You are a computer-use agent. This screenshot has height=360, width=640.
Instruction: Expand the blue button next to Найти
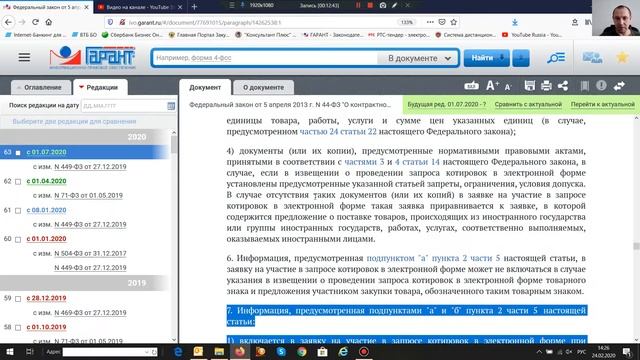coord(521,58)
